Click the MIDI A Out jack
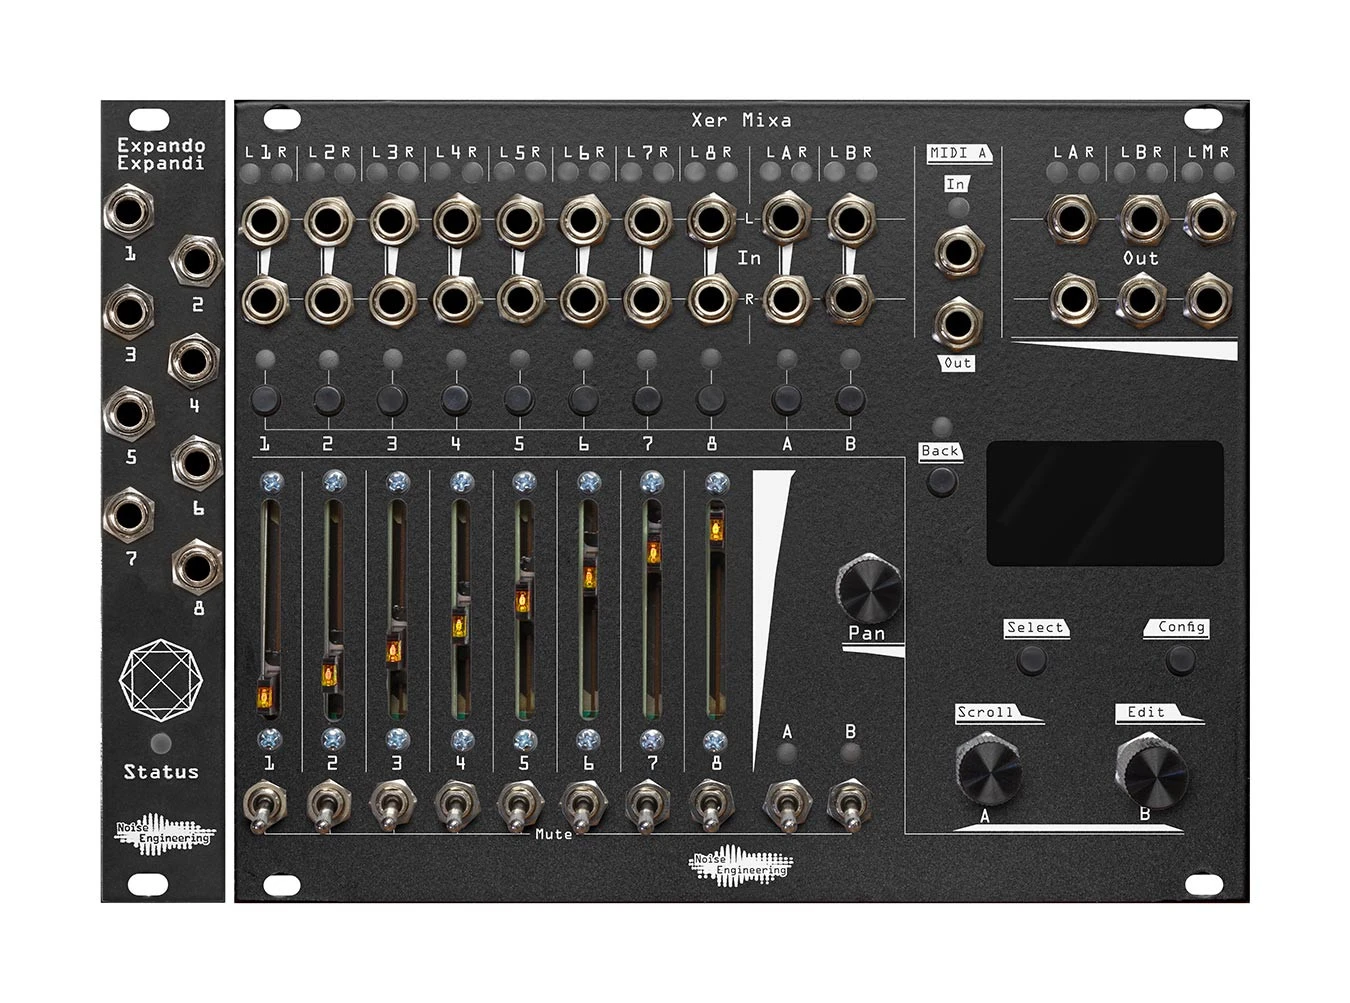The height and width of the screenshot is (1003, 1350). [x=957, y=322]
